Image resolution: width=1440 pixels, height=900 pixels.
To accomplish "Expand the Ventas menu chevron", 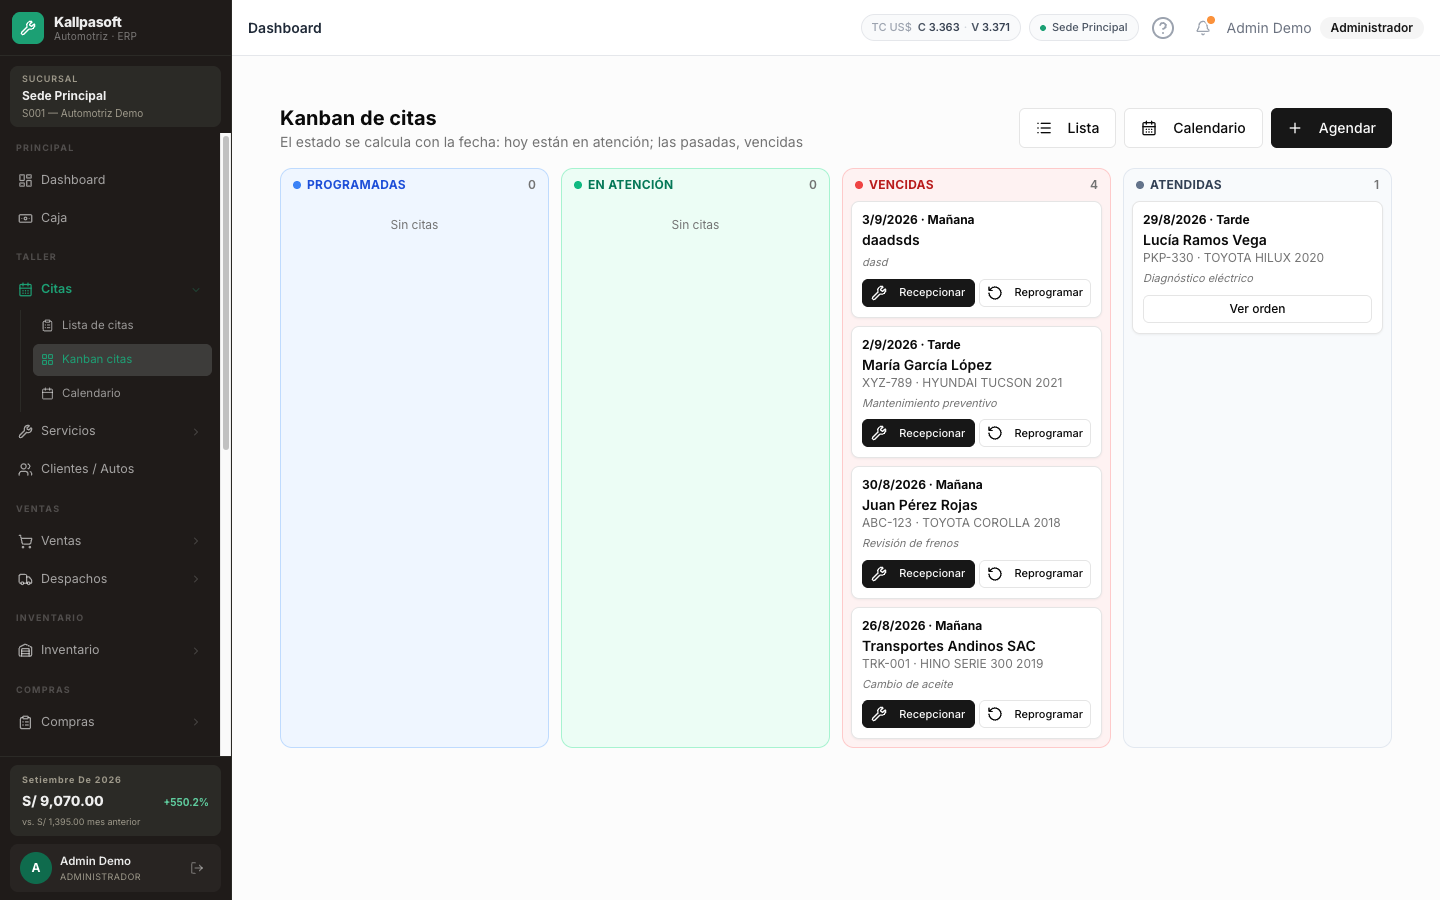I will tap(196, 541).
